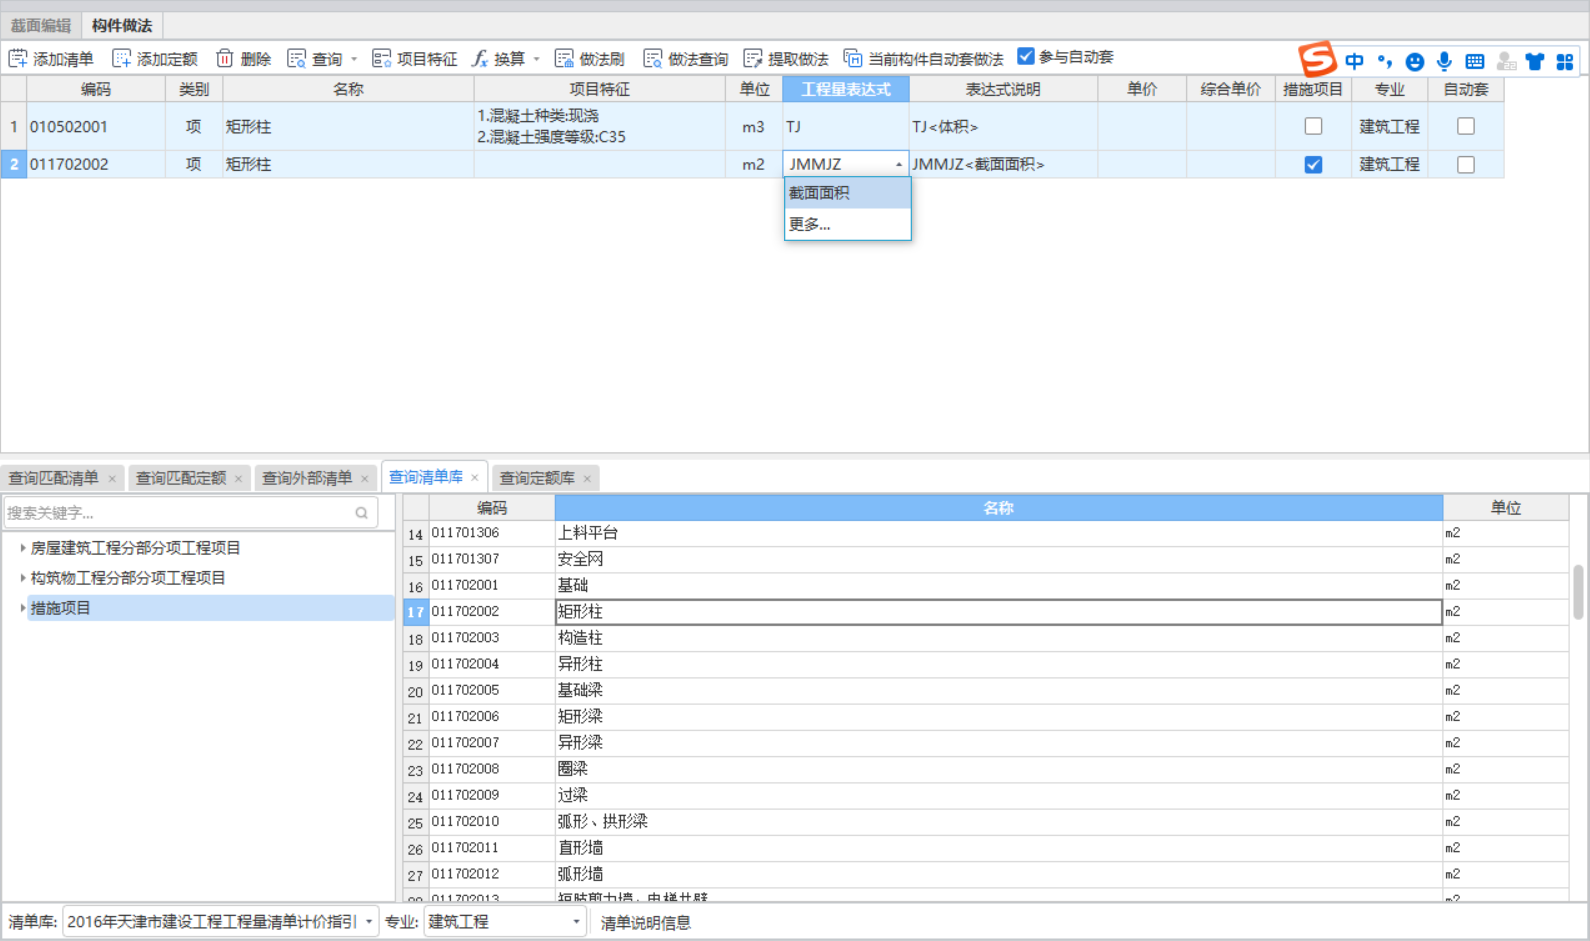The height and width of the screenshot is (941, 1590).
Task: Open the 查询 toolbar icon
Action: coord(297,59)
